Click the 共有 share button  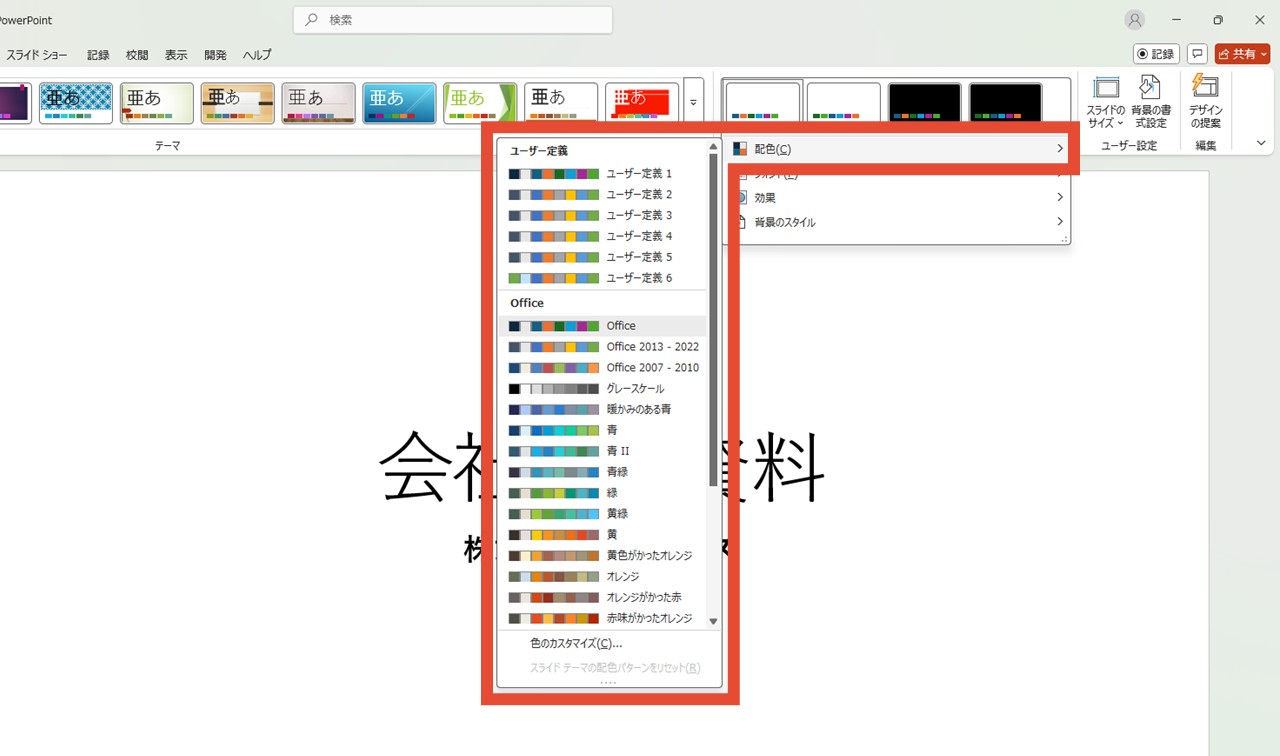tap(1242, 54)
